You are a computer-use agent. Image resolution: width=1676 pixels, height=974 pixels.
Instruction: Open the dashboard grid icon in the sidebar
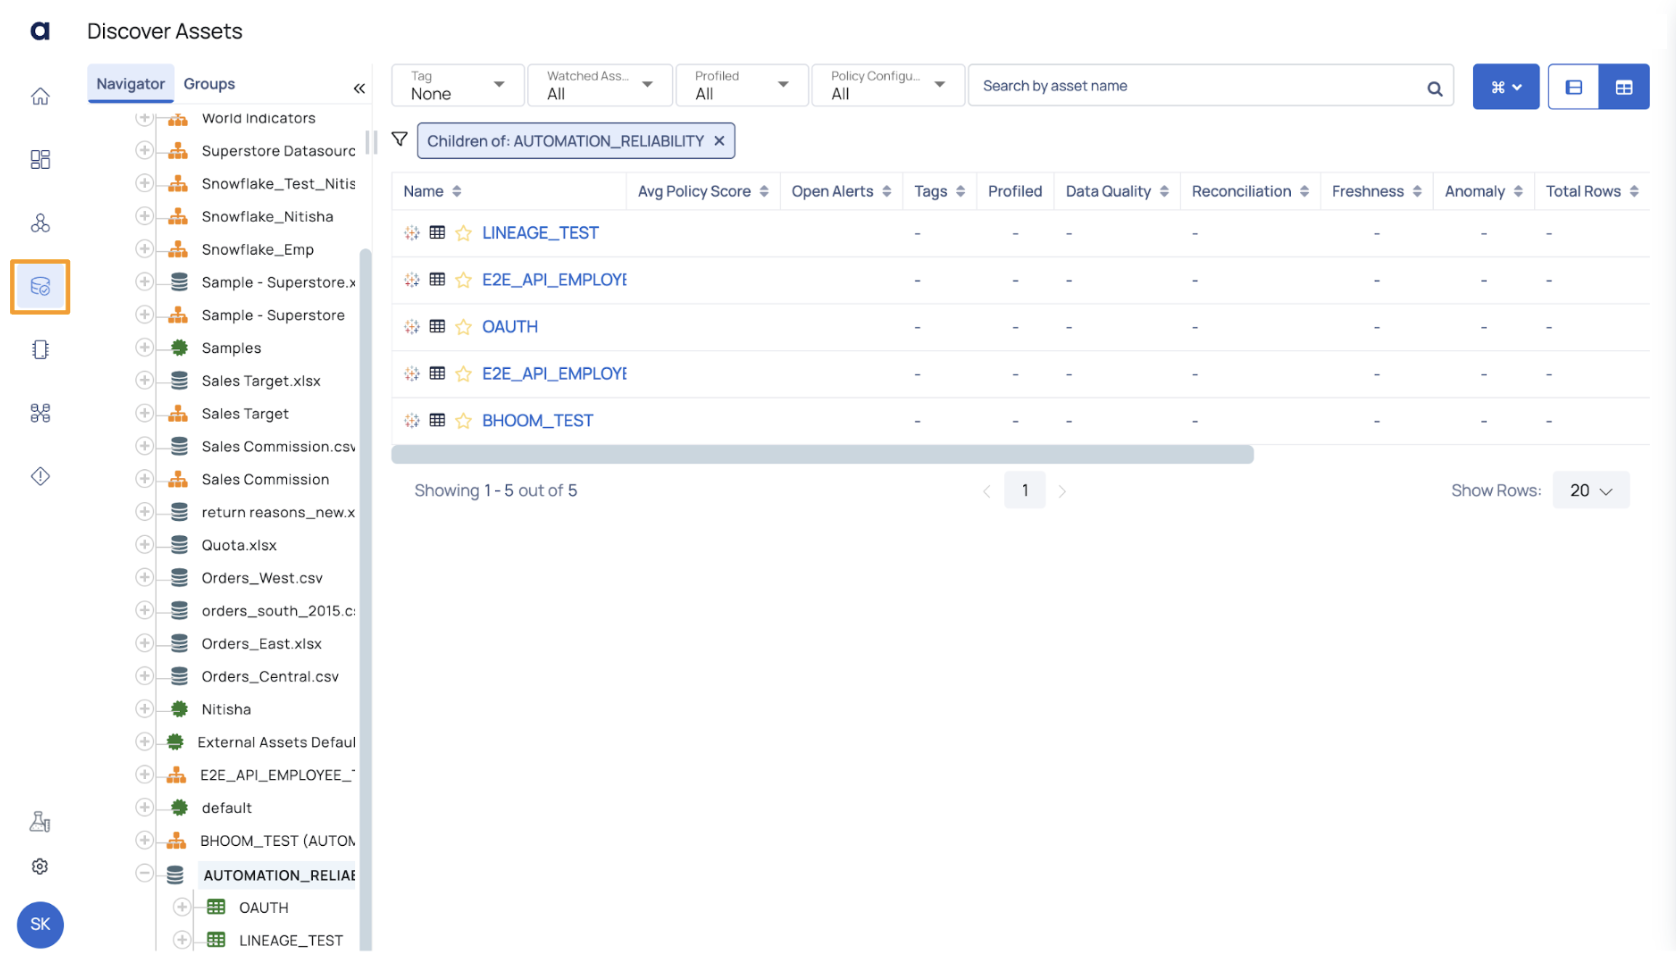tap(40, 159)
